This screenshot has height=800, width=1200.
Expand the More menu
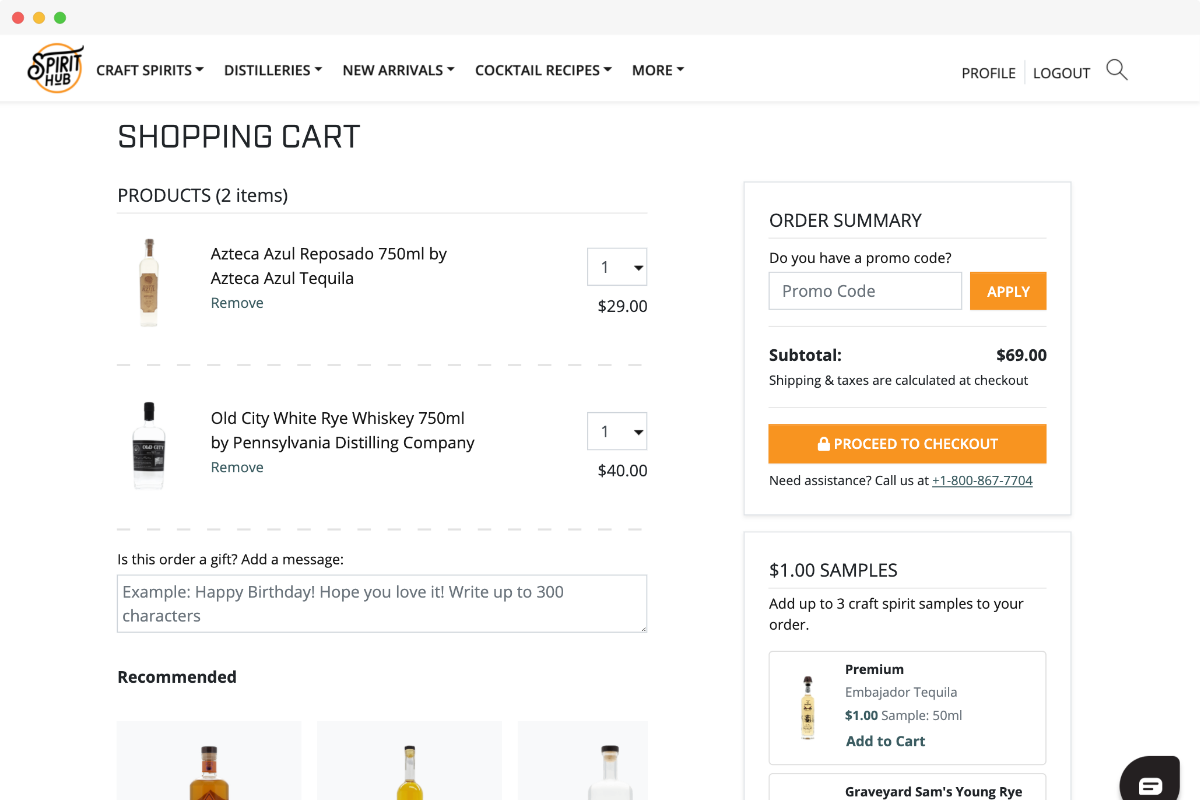[658, 70]
